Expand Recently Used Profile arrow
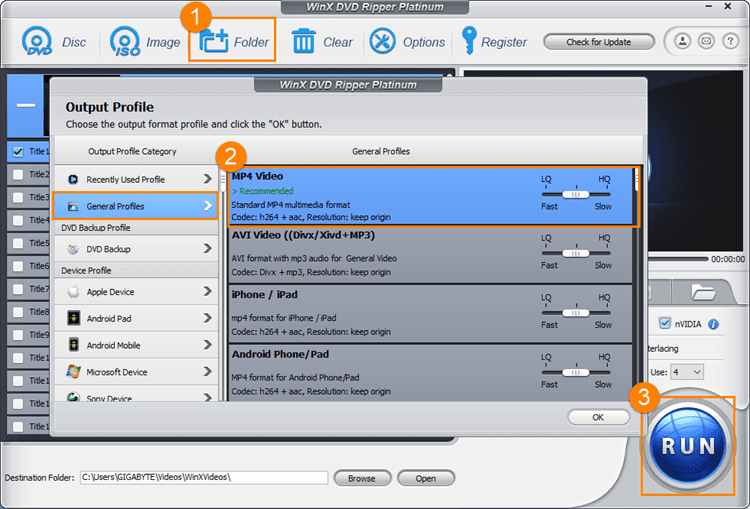 (x=208, y=179)
